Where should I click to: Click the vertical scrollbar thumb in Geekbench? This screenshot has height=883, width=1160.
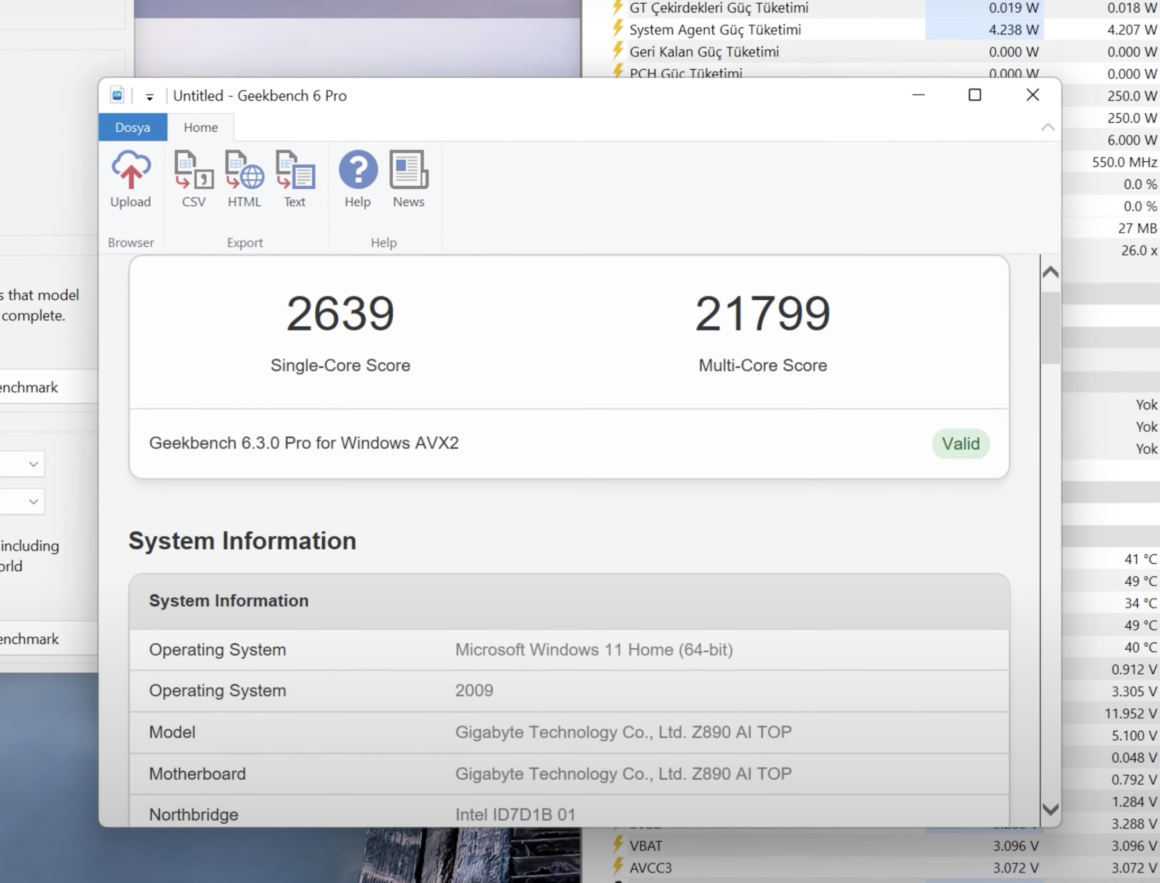pos(1051,328)
